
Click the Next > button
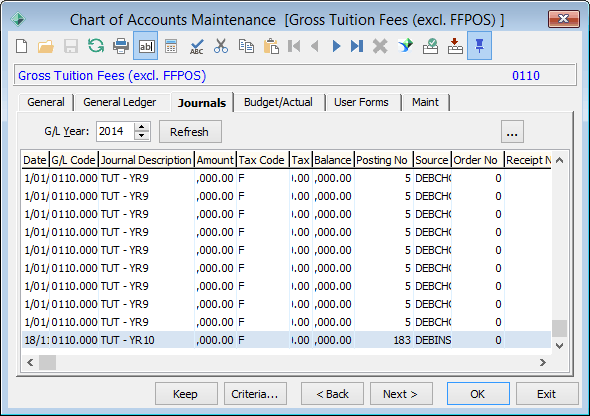coord(401,394)
